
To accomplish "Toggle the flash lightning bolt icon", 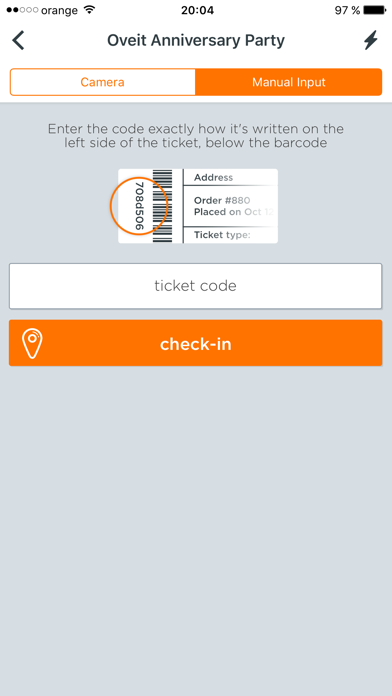I will 371,40.
